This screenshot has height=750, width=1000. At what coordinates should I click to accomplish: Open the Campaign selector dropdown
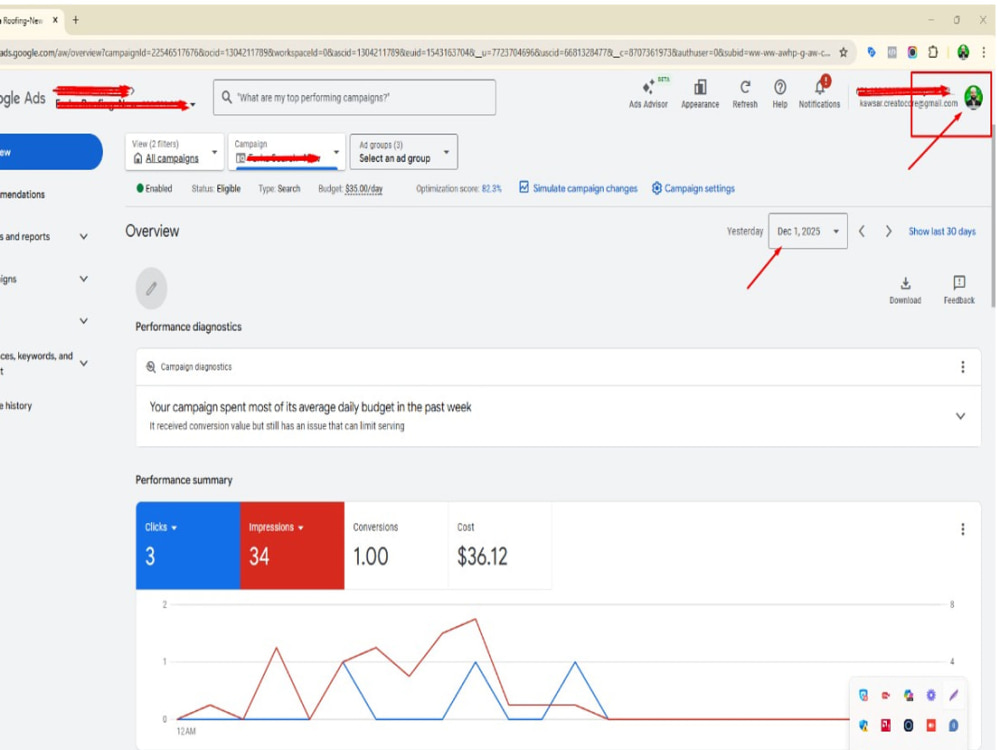click(x=287, y=152)
